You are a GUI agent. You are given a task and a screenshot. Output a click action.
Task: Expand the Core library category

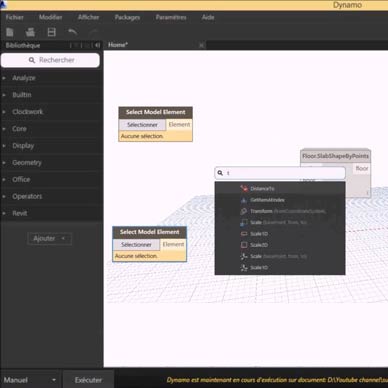click(52, 129)
